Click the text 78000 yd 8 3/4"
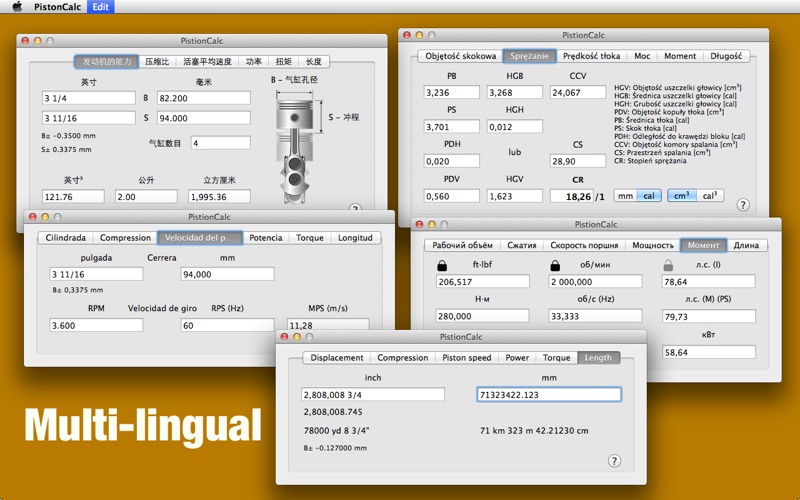Viewport: 800px width, 500px height. point(337,431)
